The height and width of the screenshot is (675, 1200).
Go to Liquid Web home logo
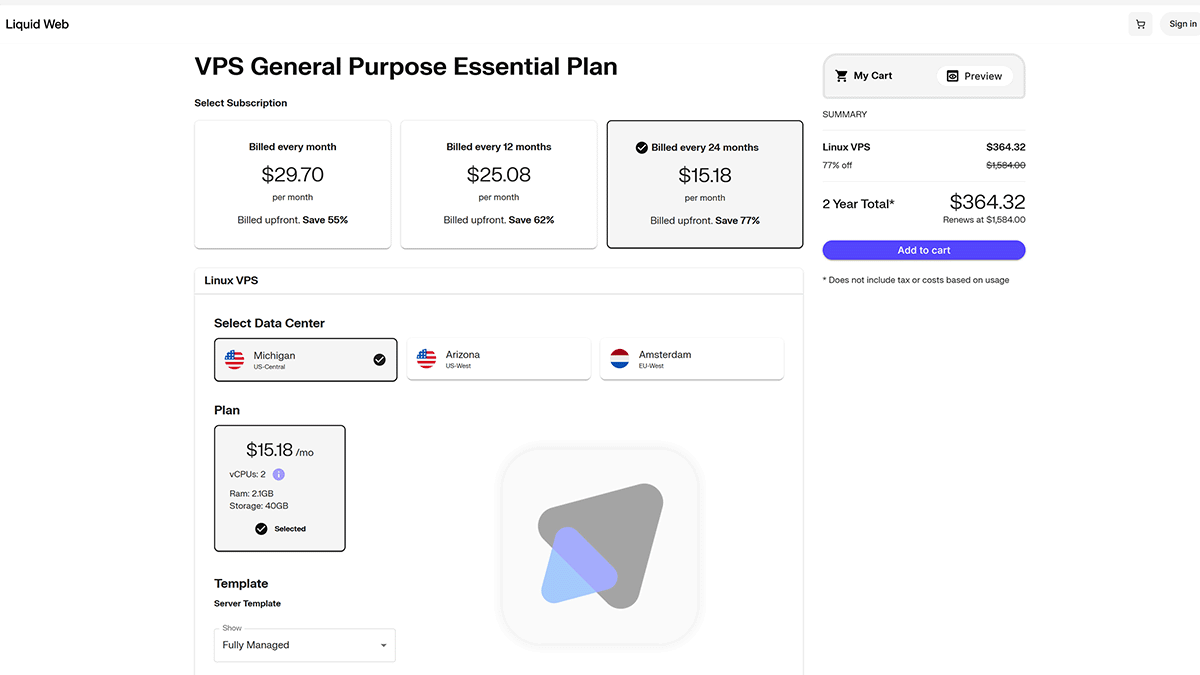[37, 24]
